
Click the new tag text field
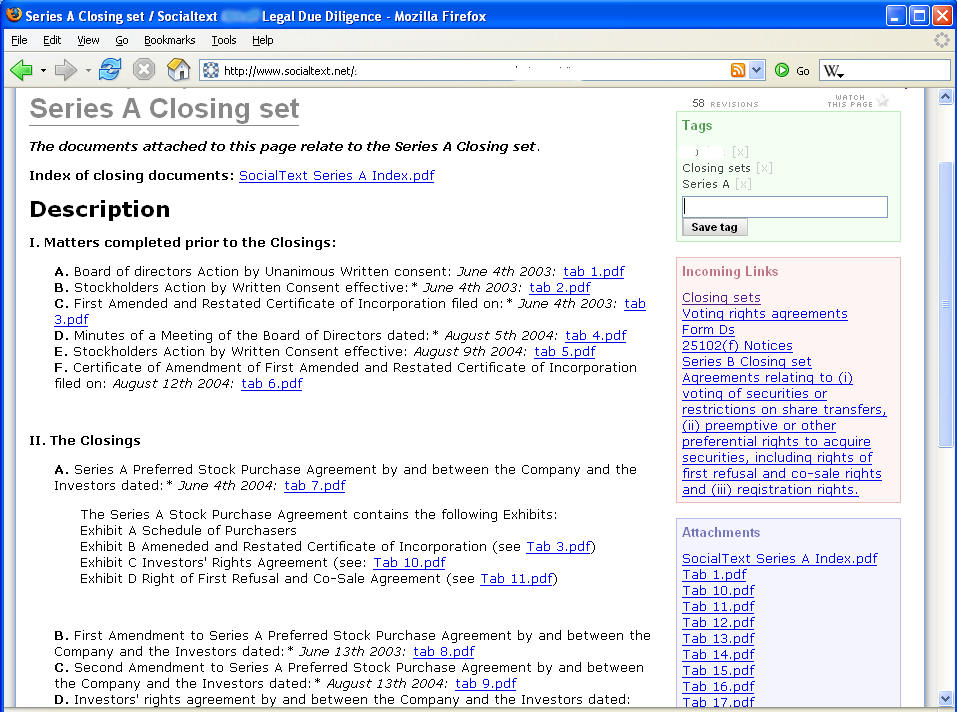pyautogui.click(x=784, y=206)
